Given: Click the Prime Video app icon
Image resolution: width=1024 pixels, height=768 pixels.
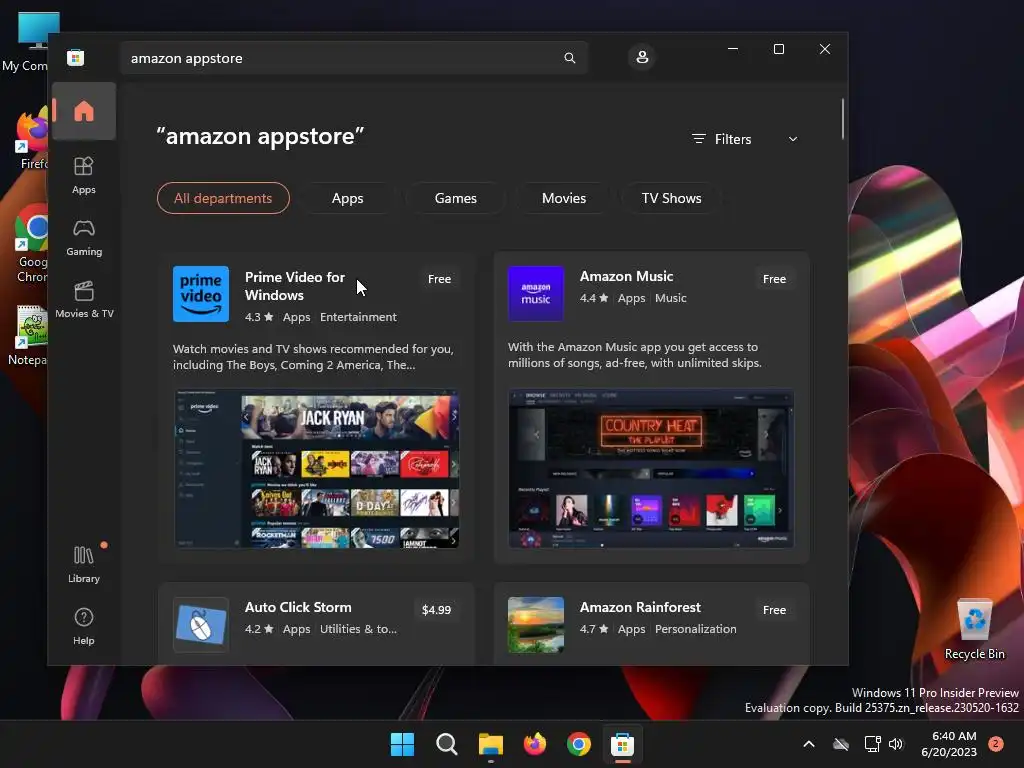Looking at the screenshot, I should 201,294.
